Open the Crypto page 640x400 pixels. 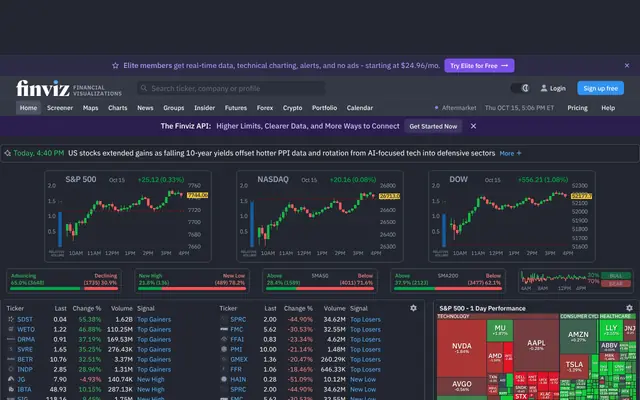pyautogui.click(x=293, y=108)
